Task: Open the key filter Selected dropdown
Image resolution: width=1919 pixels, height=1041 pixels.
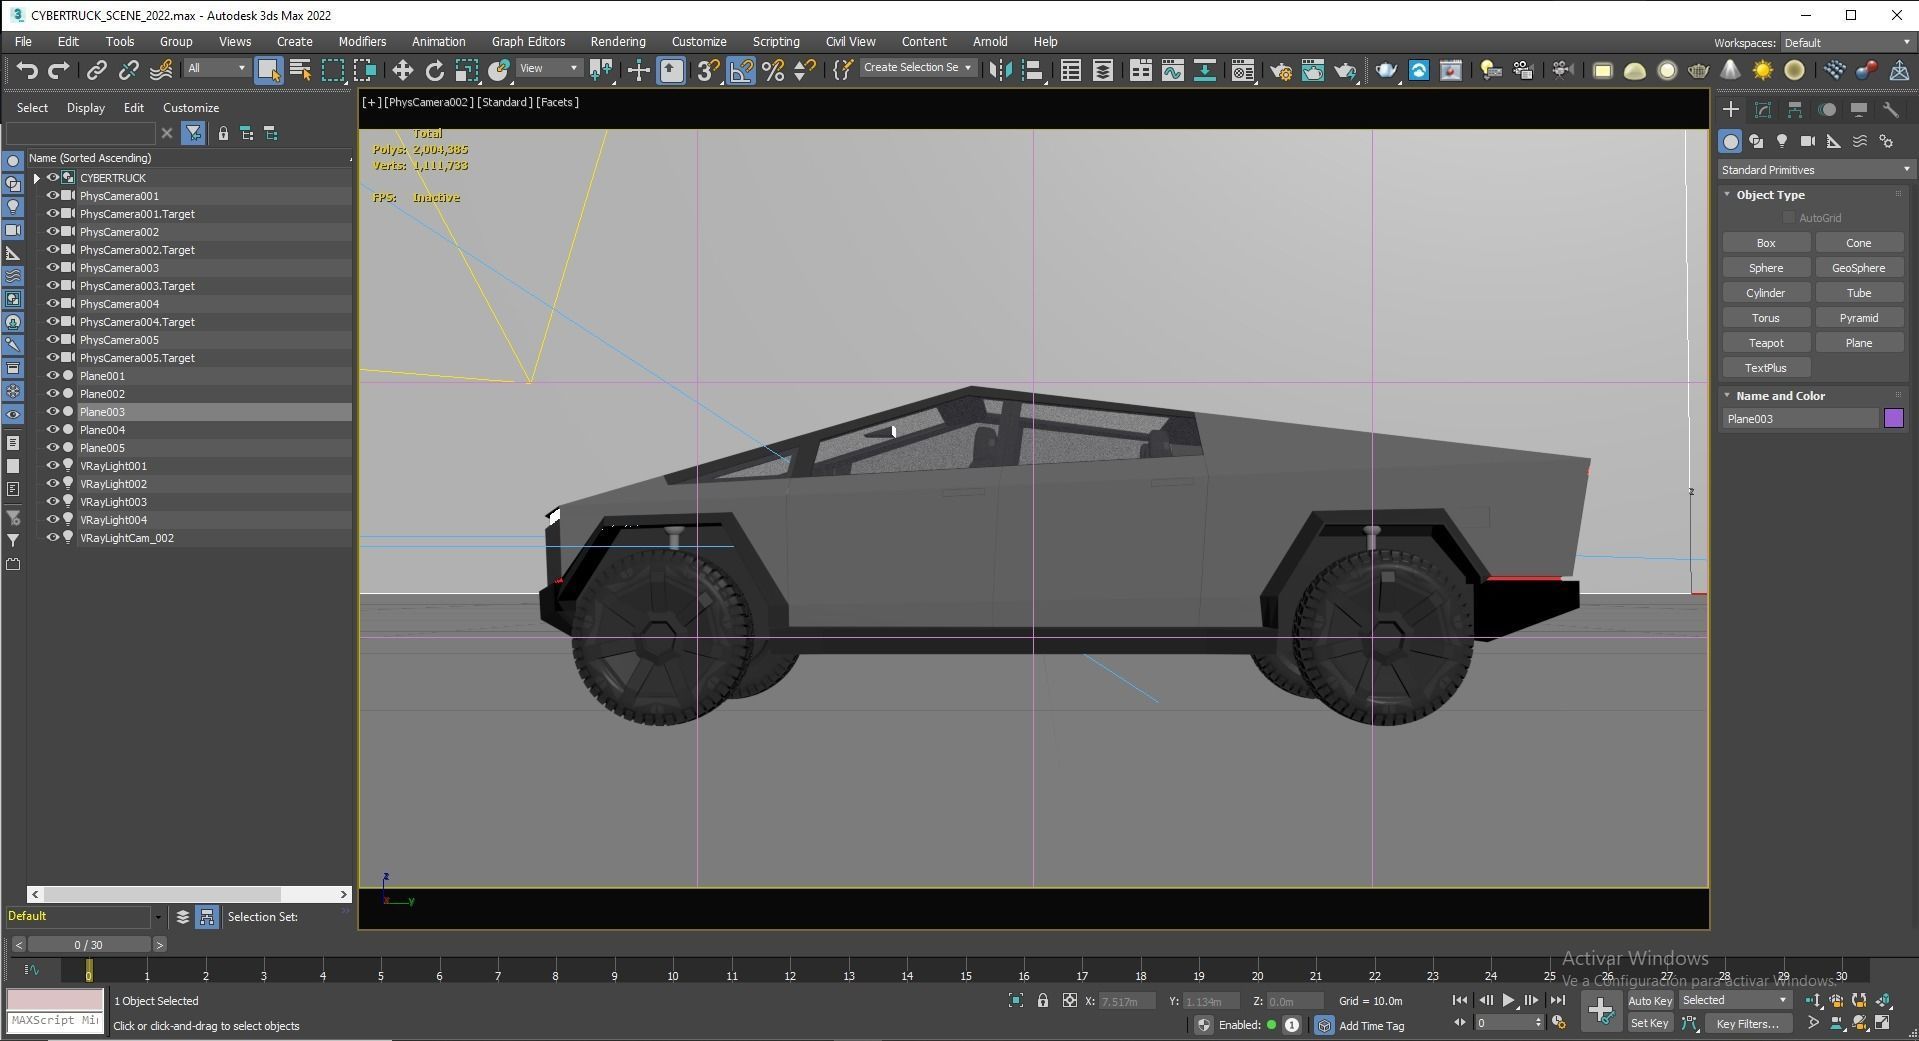Action: pyautogui.click(x=1735, y=1000)
